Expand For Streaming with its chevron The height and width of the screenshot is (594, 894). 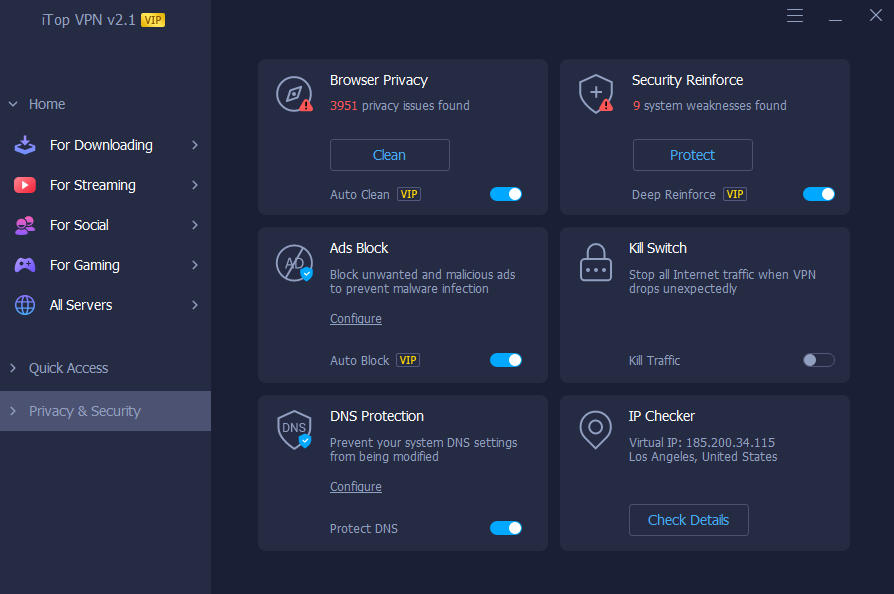click(x=195, y=185)
